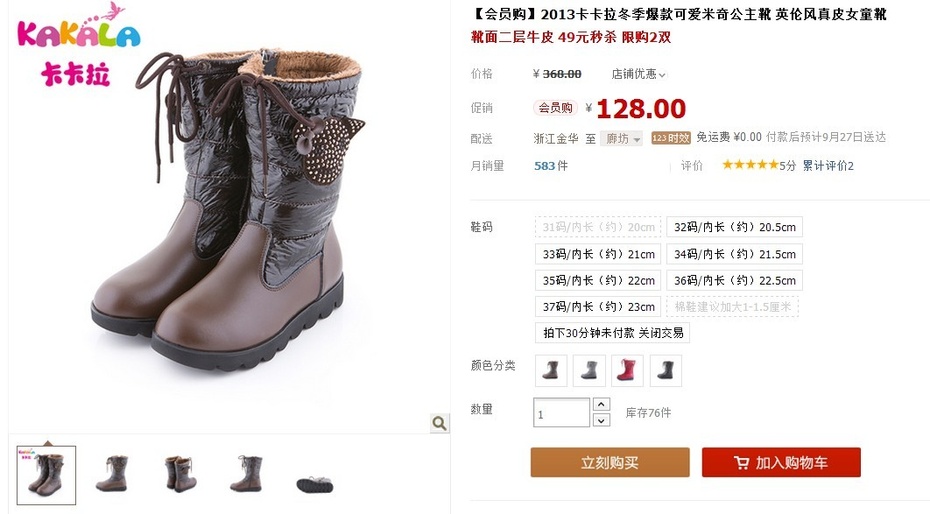The image size is (930, 514).
Task: Open the 廊坊 delivery city dropdown
Action: [x=621, y=138]
